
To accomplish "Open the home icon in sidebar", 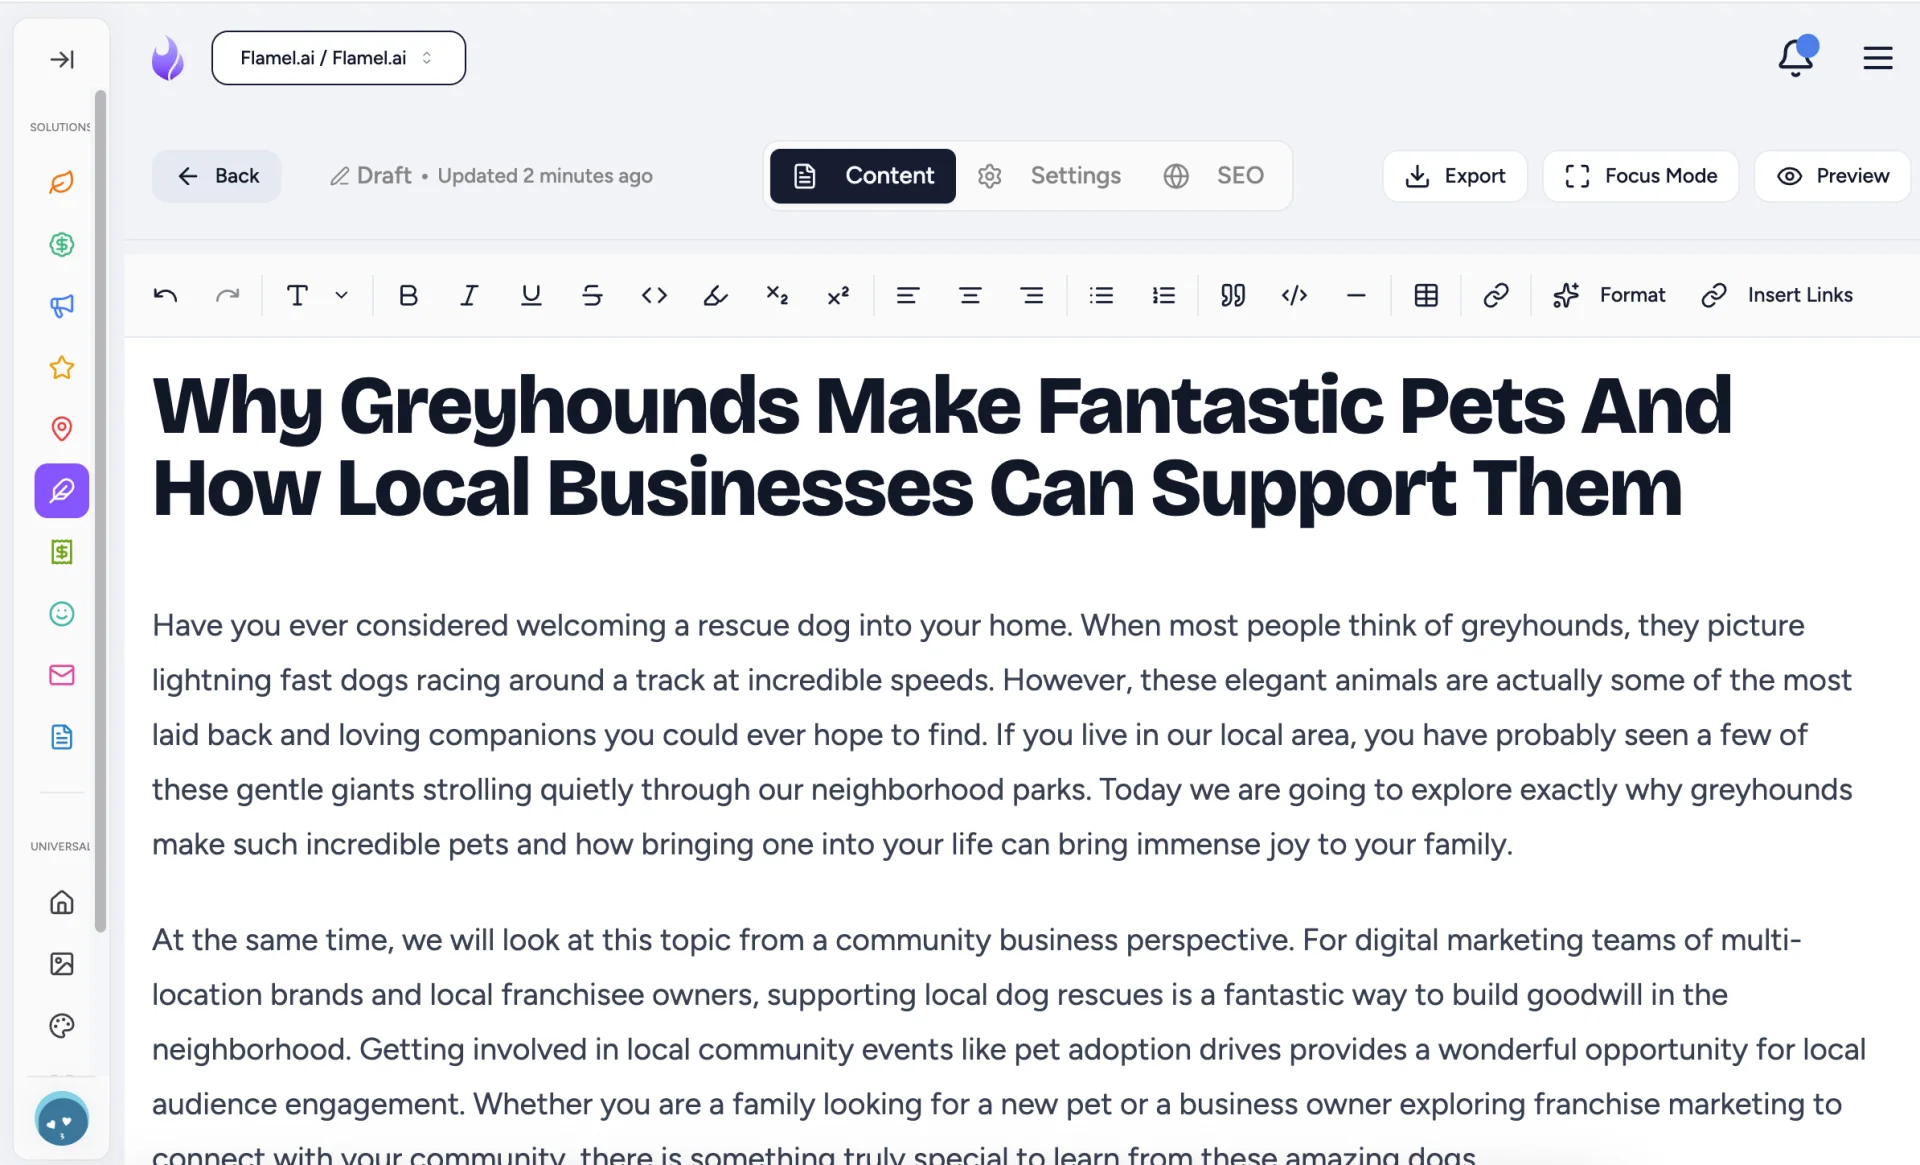I will point(62,902).
